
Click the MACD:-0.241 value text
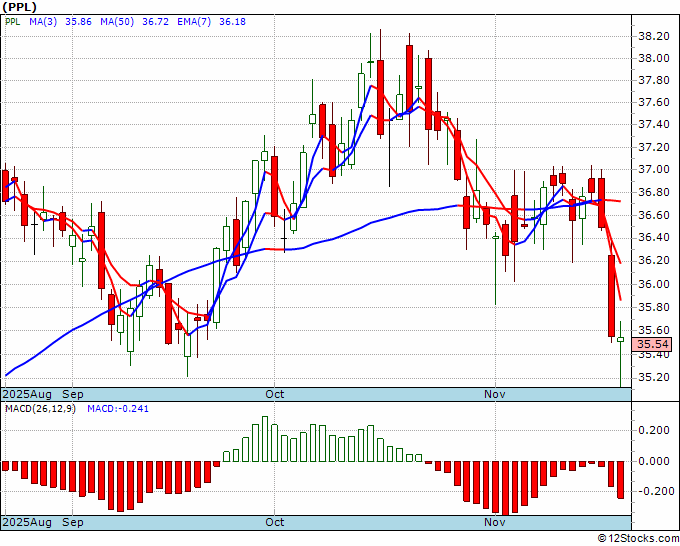(x=118, y=409)
